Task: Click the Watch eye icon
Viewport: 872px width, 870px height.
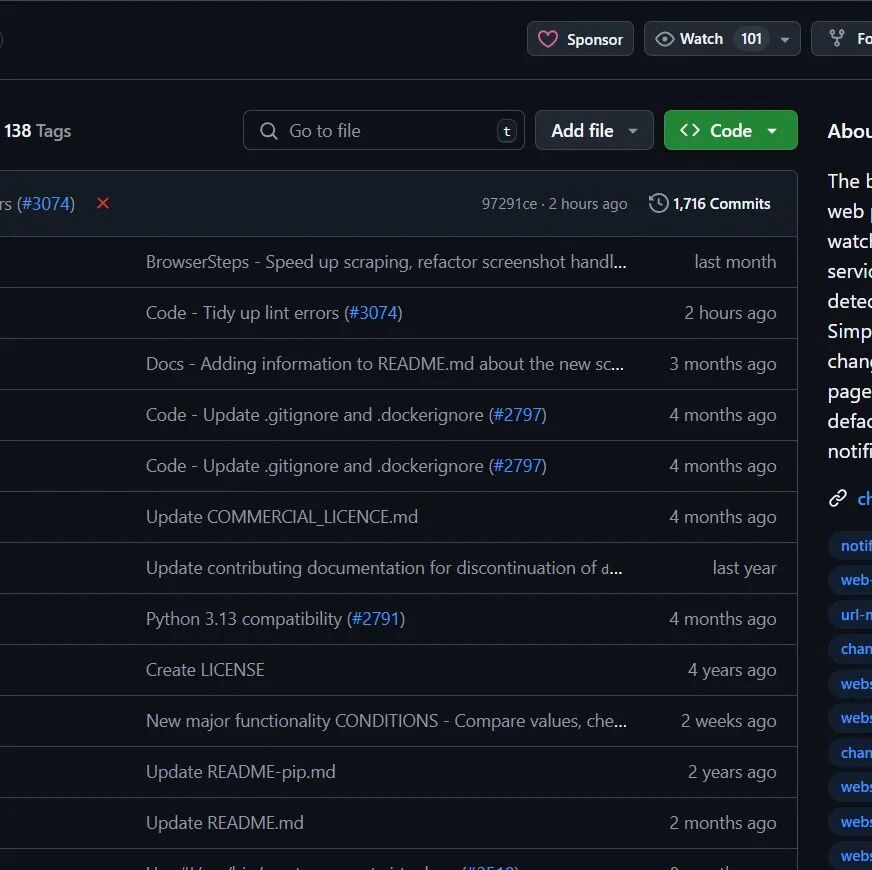Action: (x=665, y=39)
